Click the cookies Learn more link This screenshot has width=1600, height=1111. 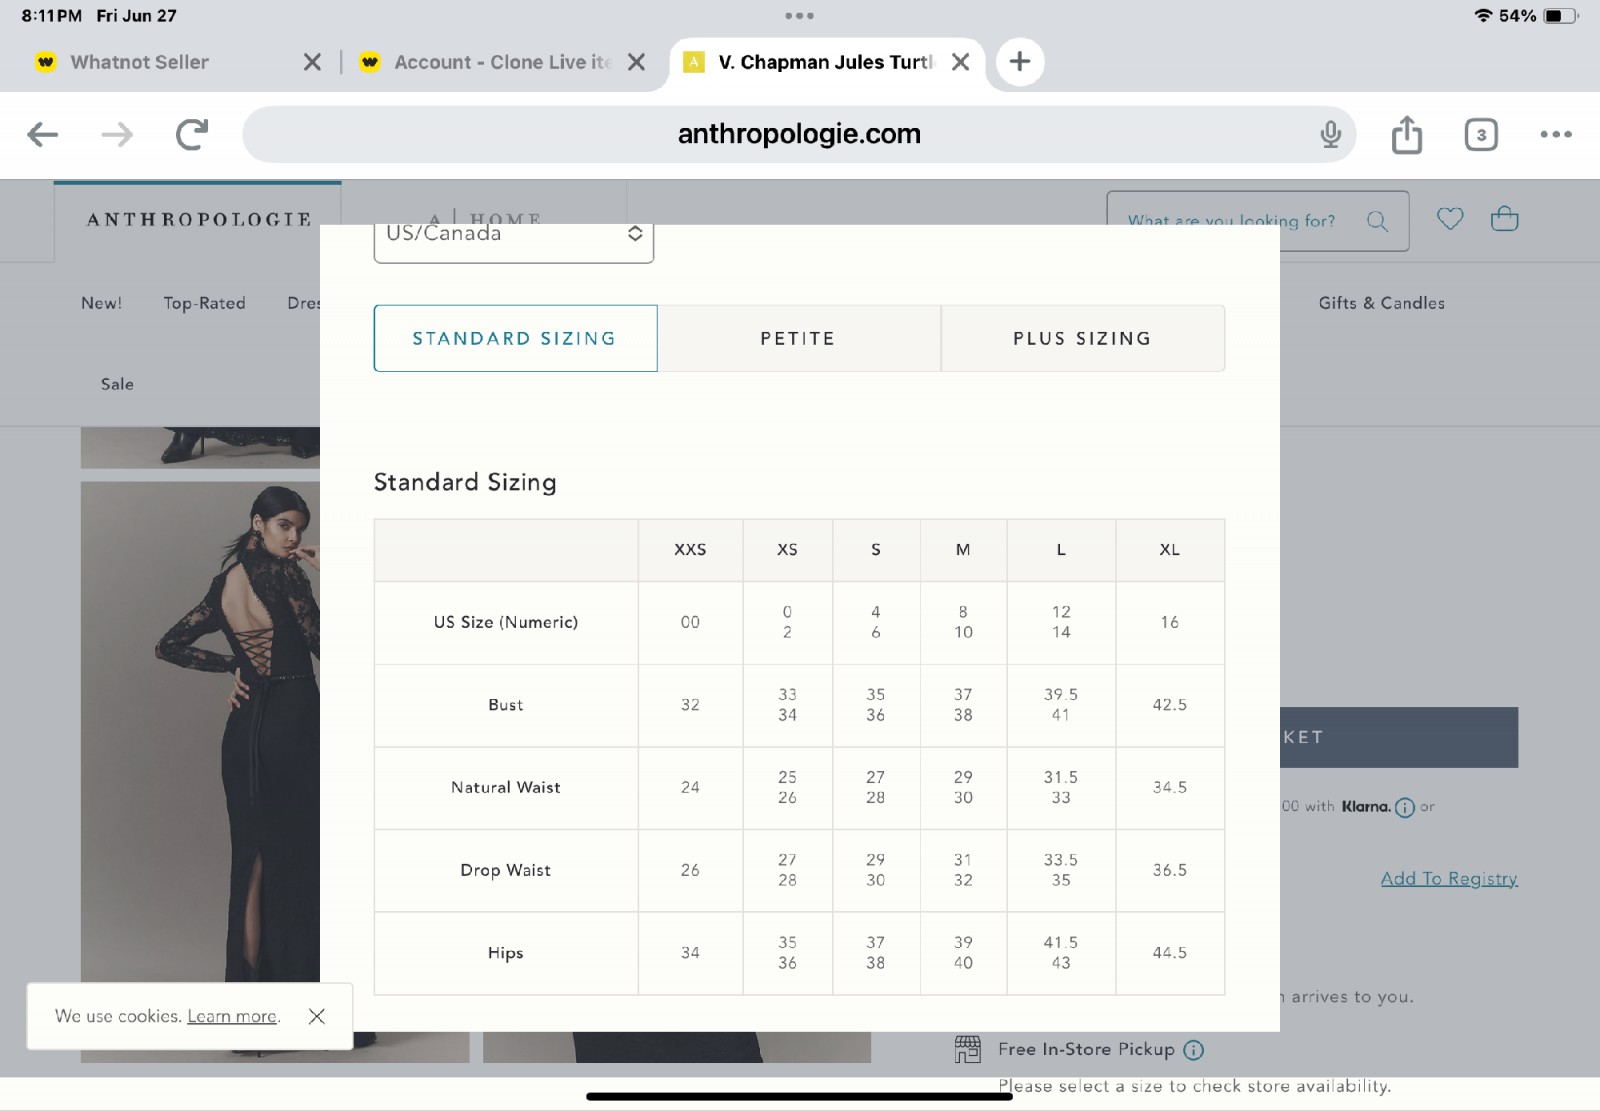pos(232,1016)
